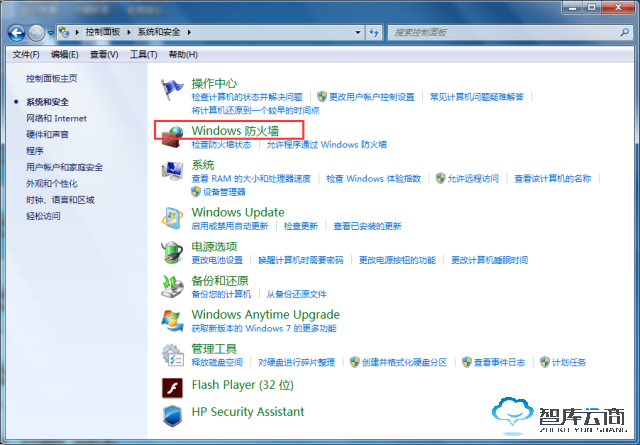Viewport: 640px width, 445px height.
Task: Click 控制面板 in the address breadcrumb
Action: coord(103,32)
